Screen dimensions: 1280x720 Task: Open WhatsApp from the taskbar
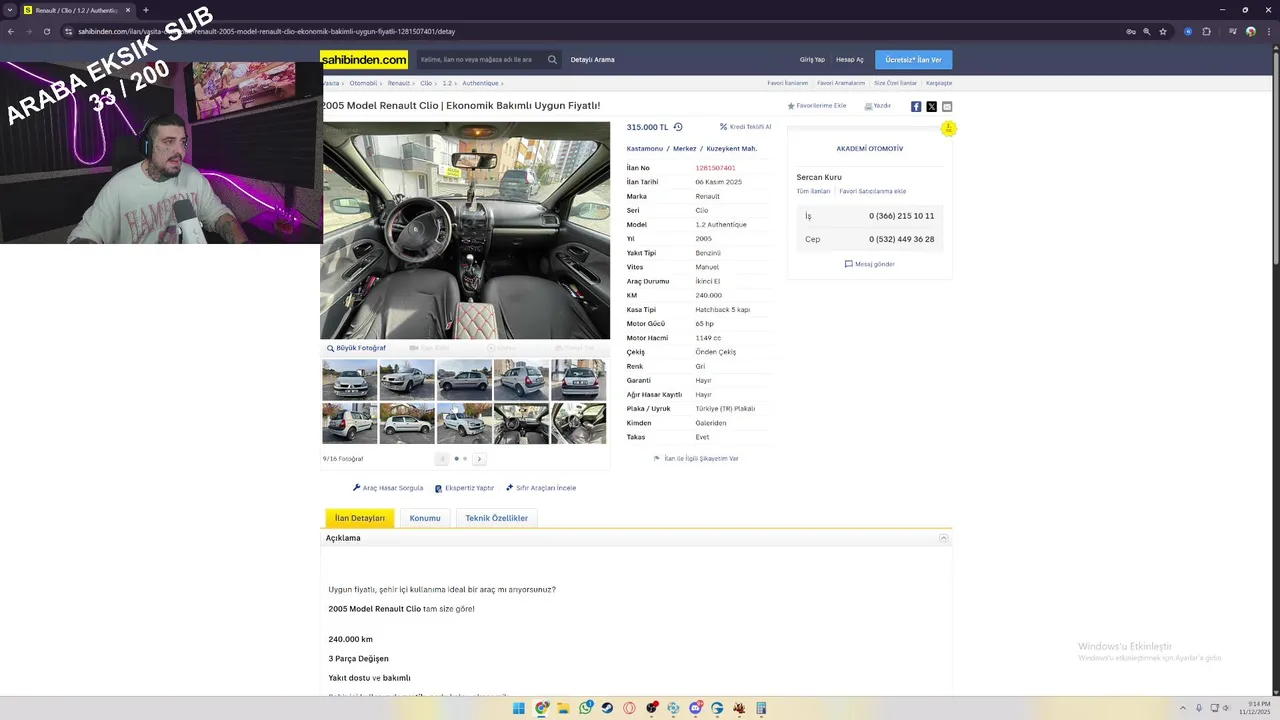[585, 708]
